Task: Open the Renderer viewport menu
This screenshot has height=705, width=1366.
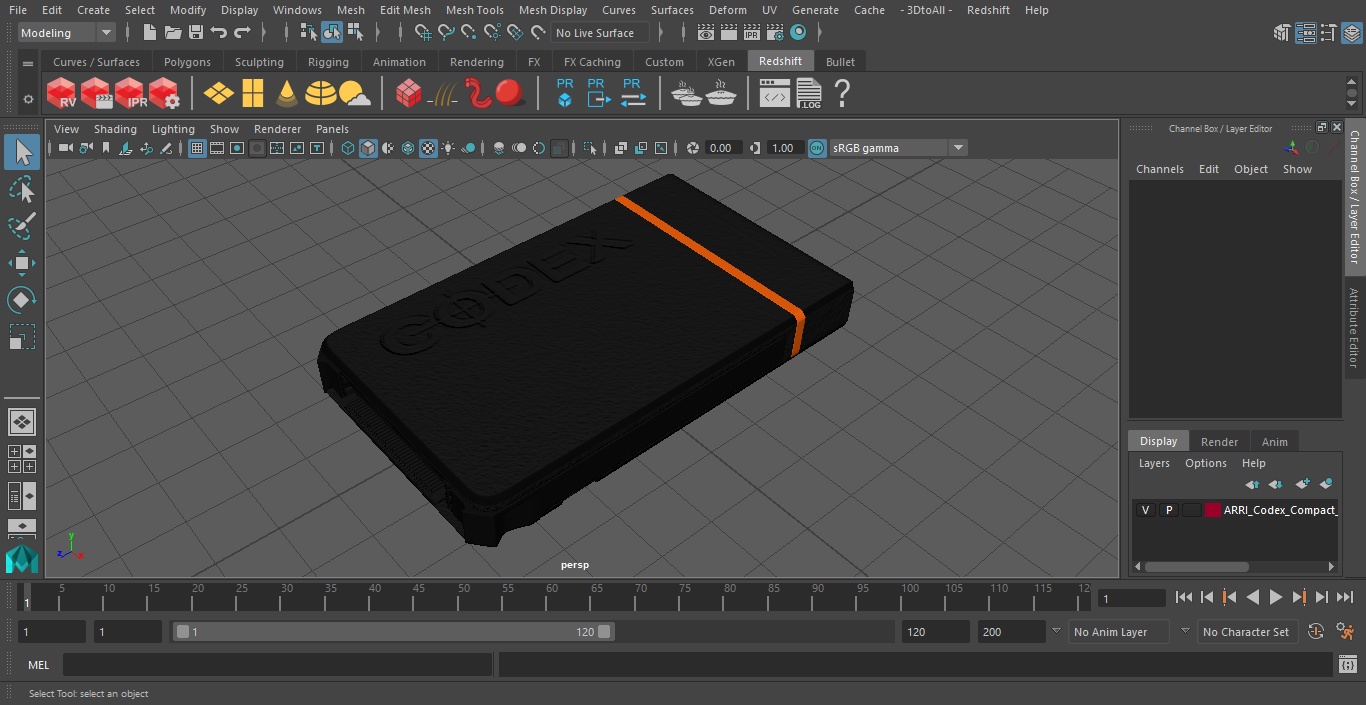Action: pyautogui.click(x=277, y=129)
